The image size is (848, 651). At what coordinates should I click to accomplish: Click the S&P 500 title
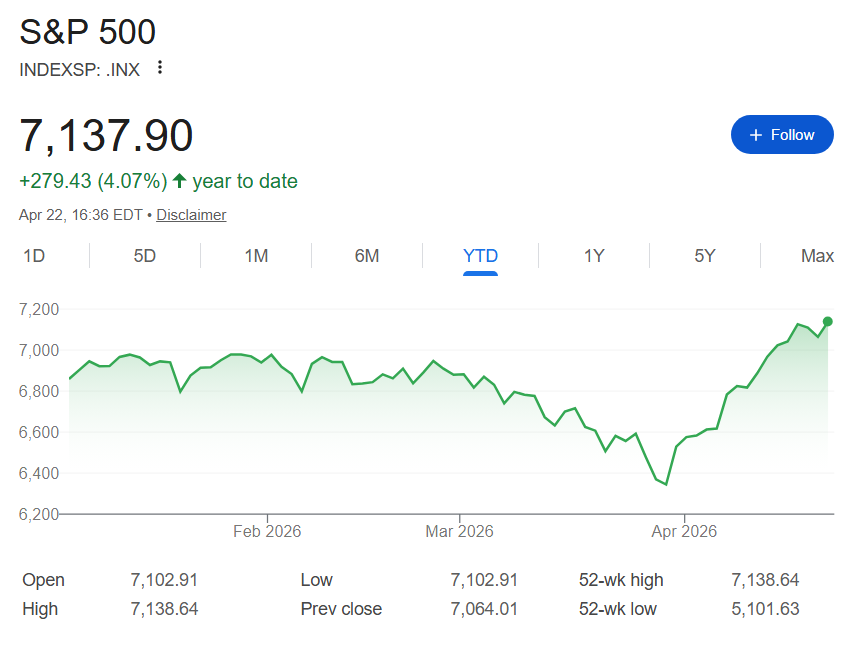87,32
